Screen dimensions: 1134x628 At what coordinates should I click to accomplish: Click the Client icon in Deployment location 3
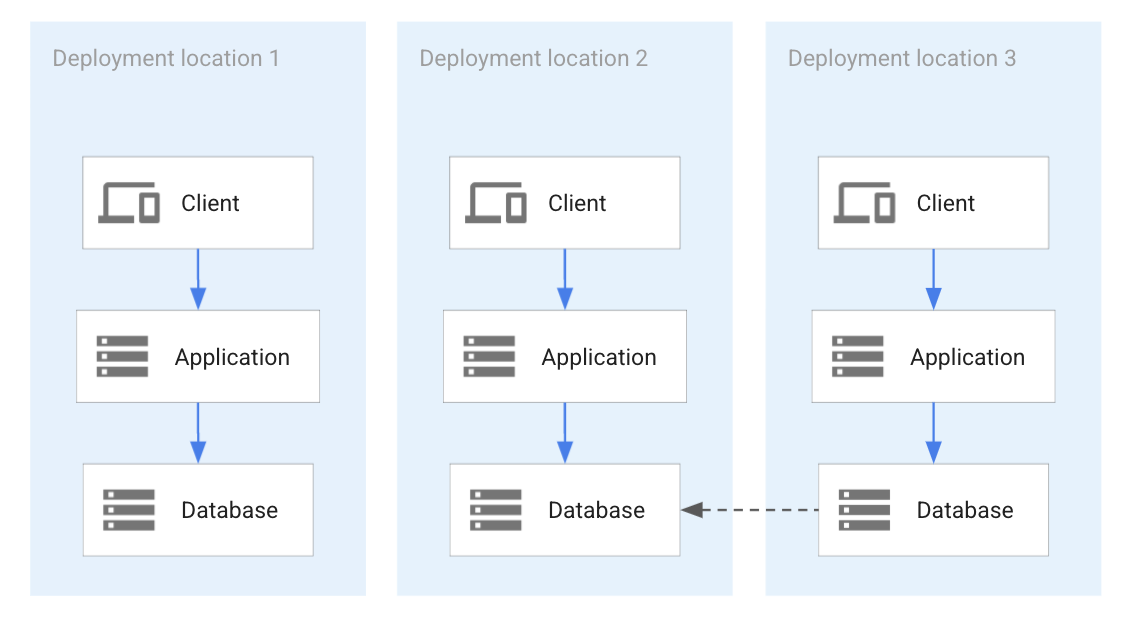pyautogui.click(x=865, y=200)
